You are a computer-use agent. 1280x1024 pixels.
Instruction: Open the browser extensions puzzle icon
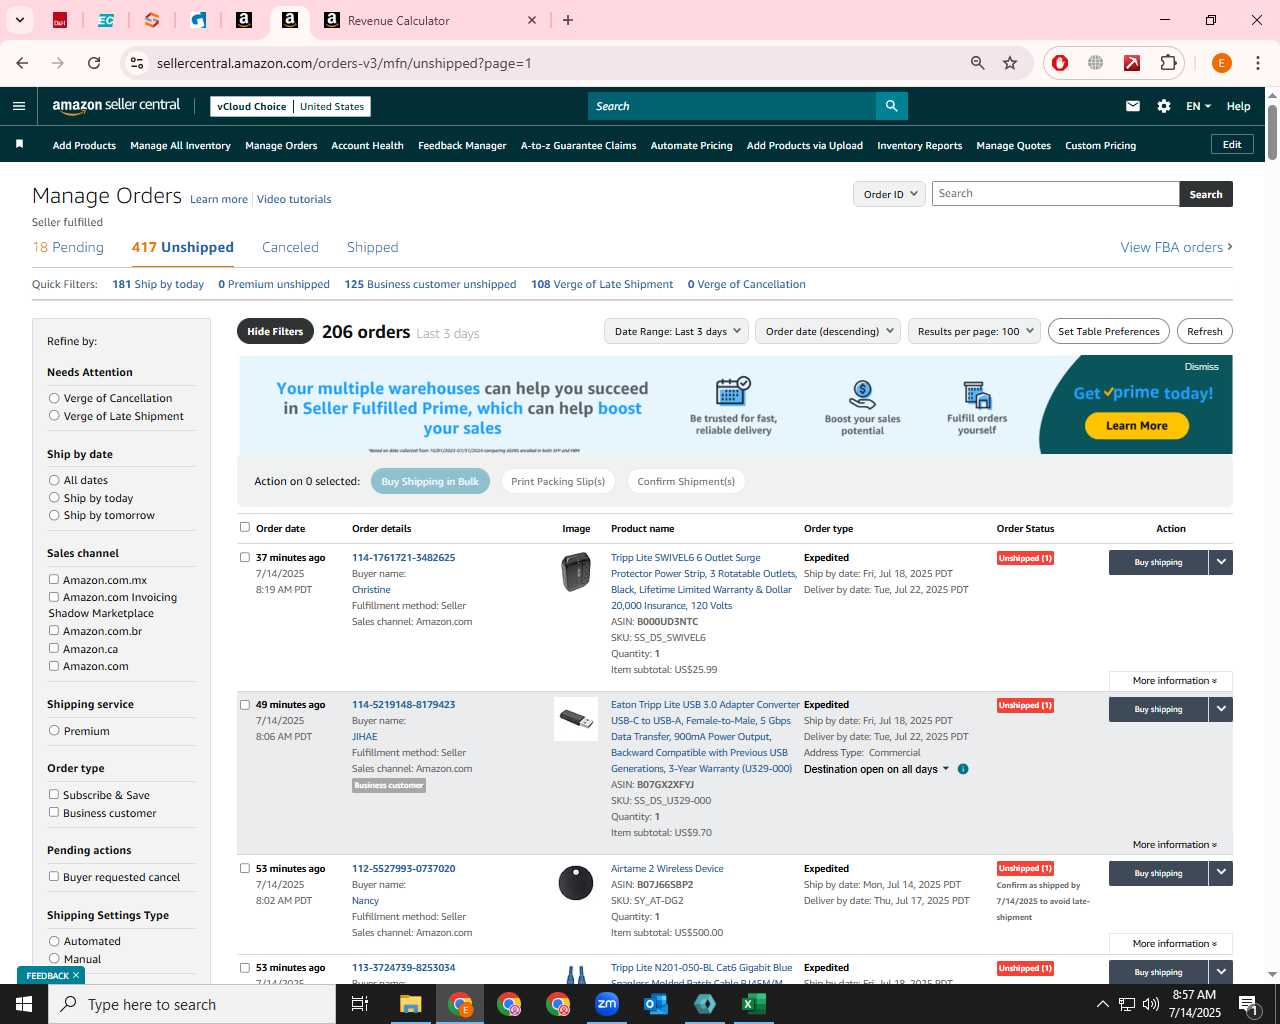(1168, 63)
